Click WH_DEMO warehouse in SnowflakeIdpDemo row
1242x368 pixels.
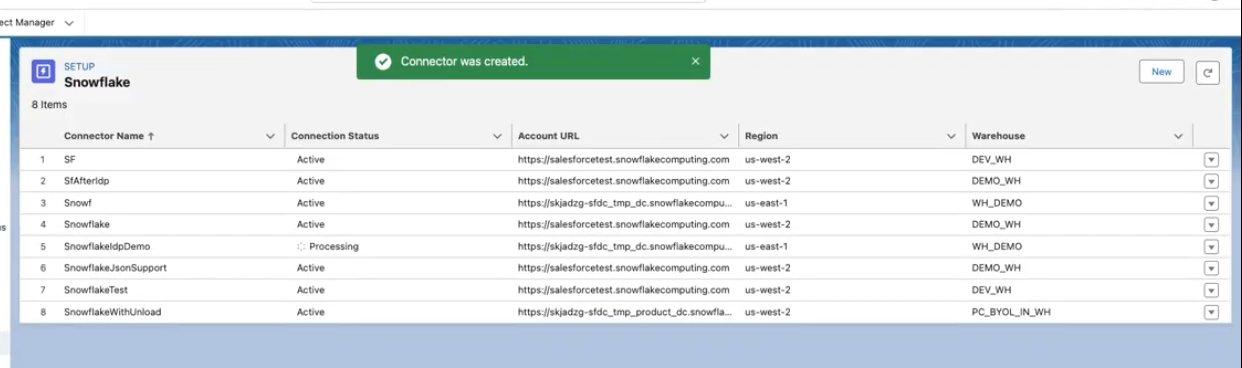coord(996,246)
